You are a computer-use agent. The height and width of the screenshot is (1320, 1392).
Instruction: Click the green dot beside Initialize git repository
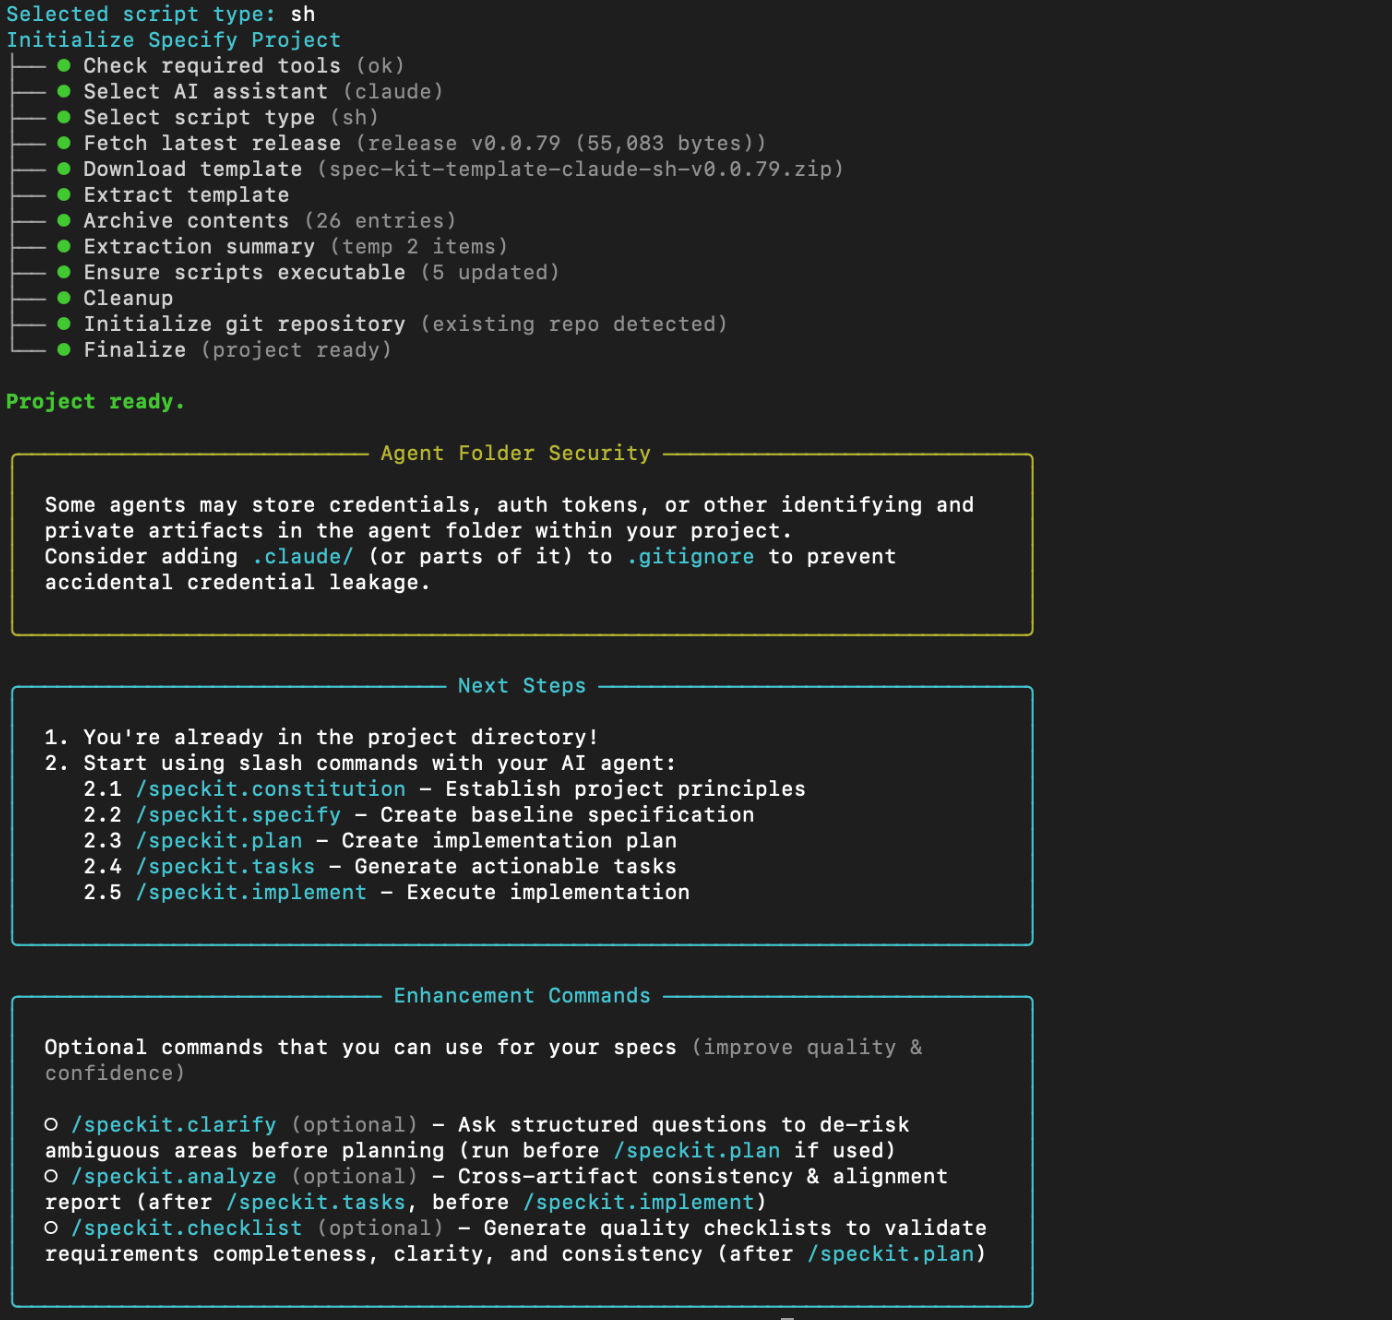click(x=64, y=323)
